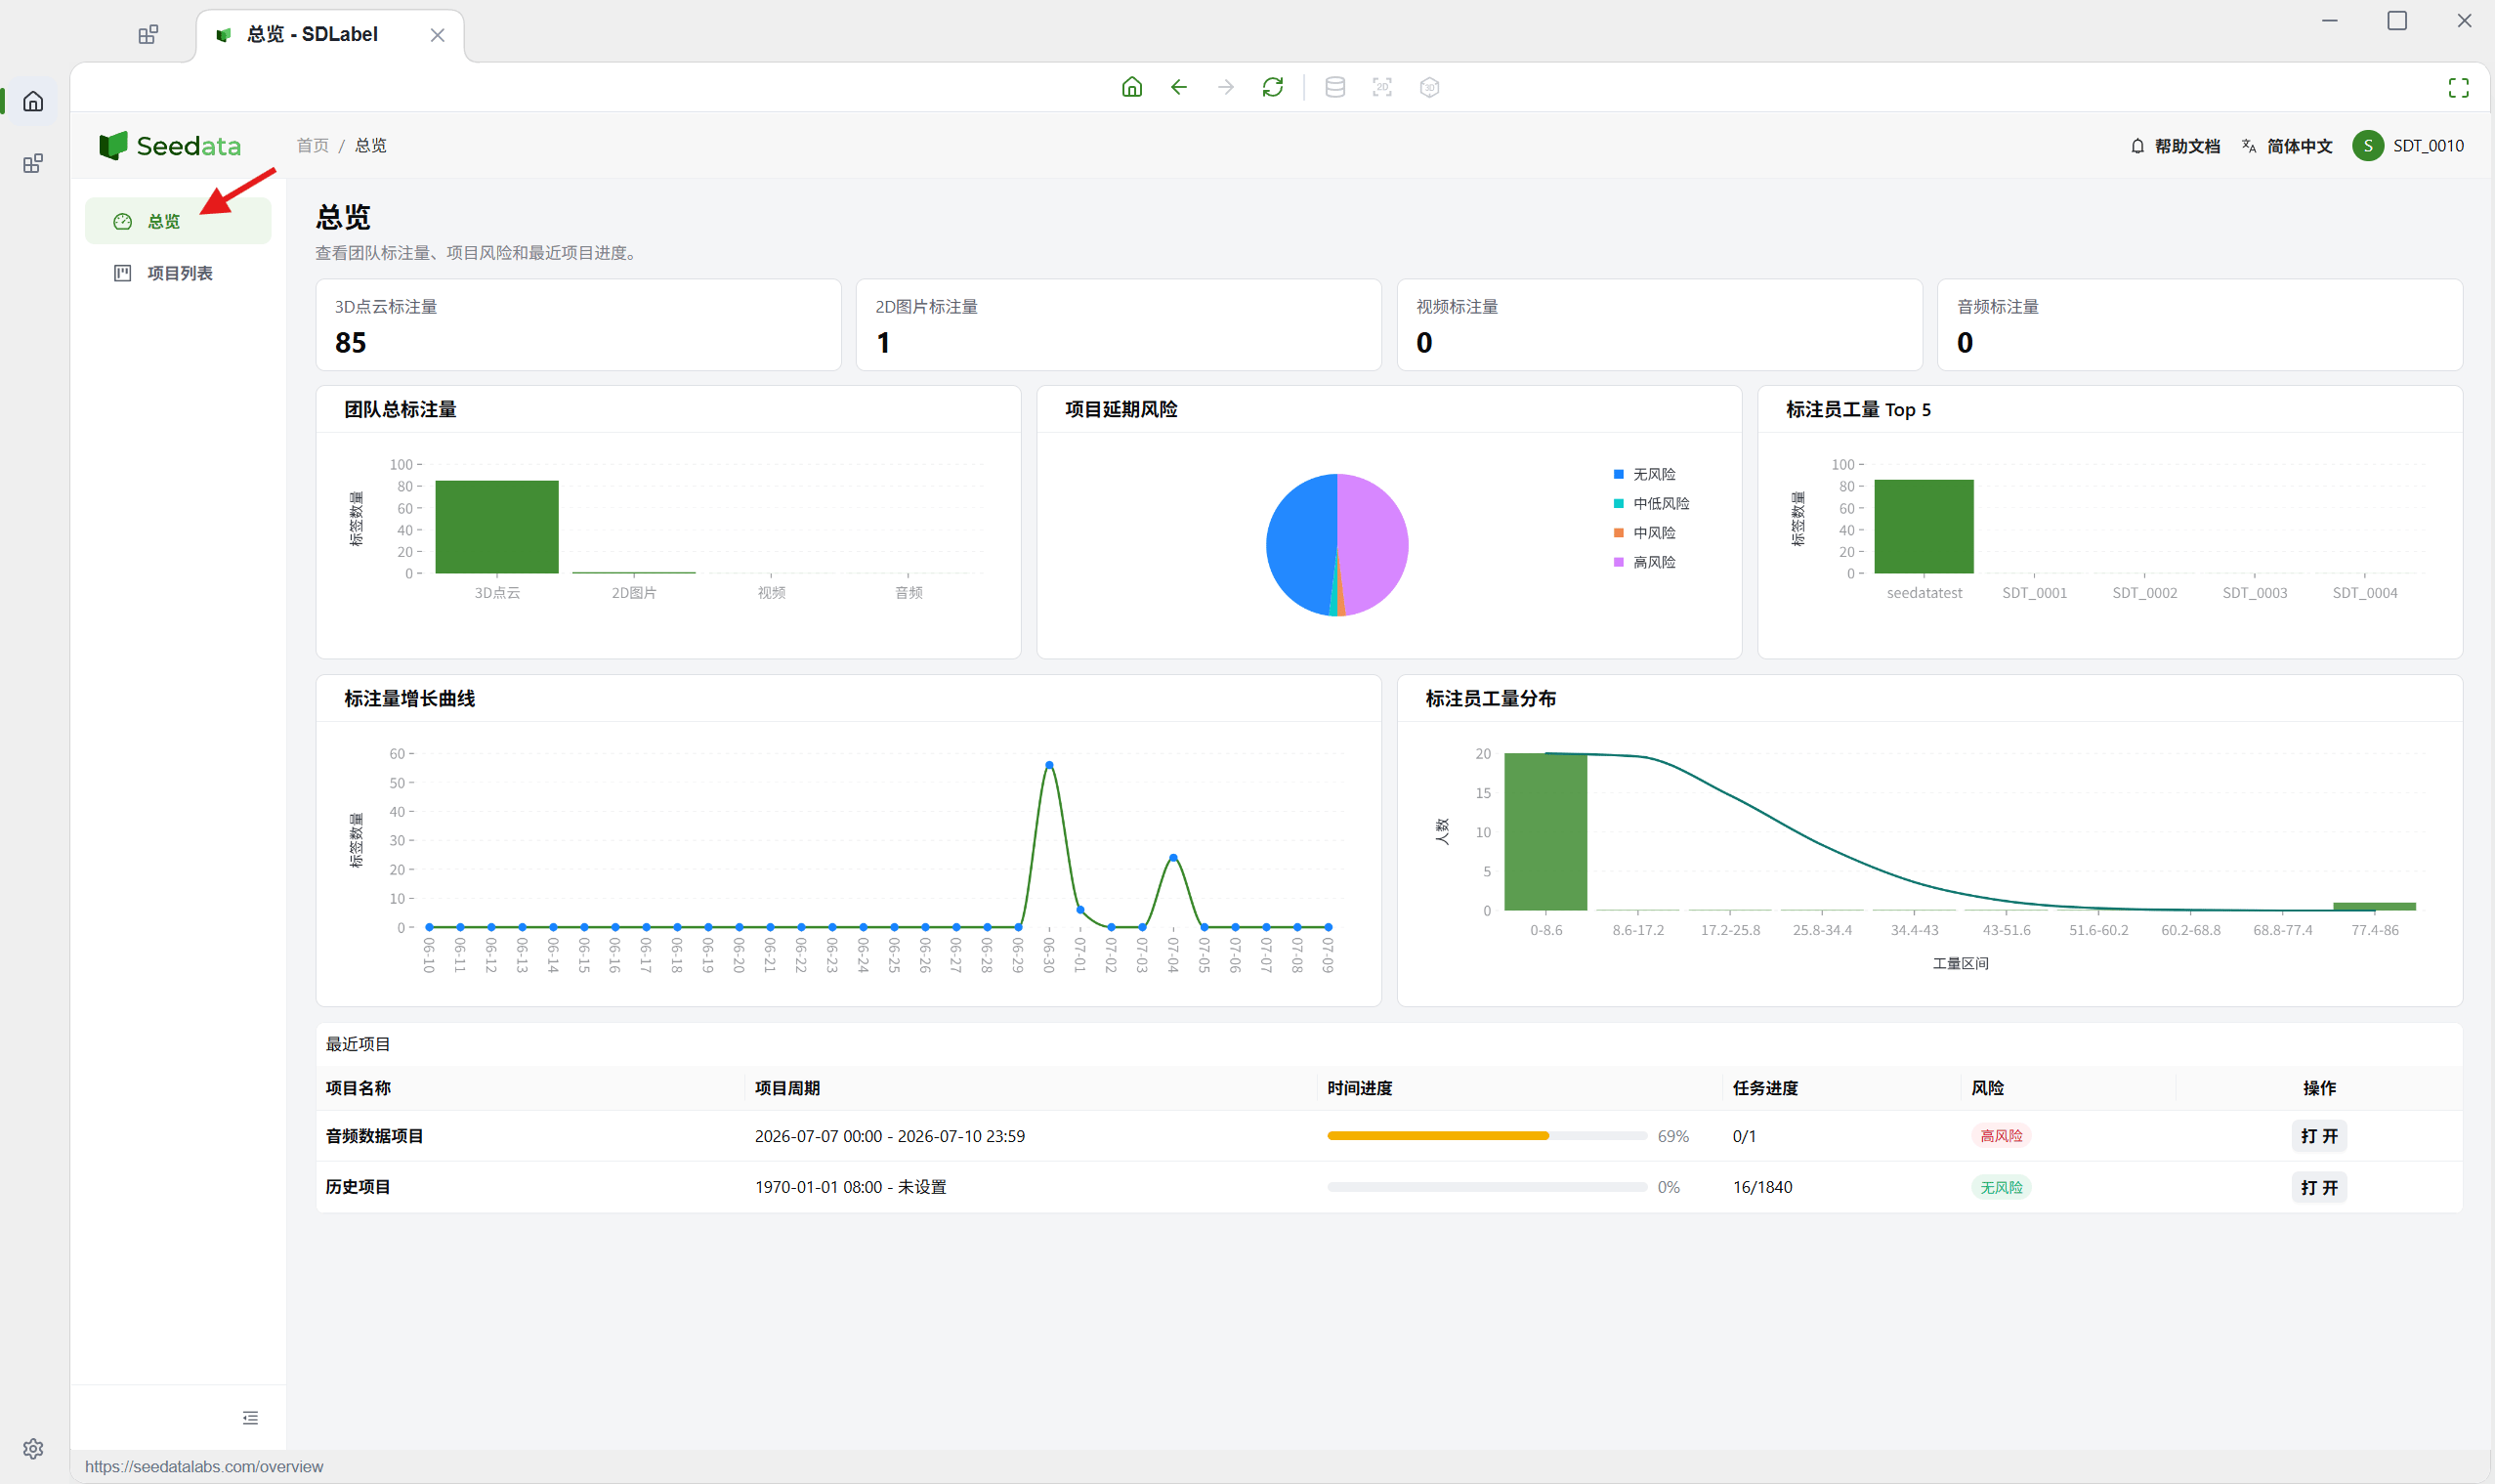Click the home icon in browser toolbar
Viewport: 2495px width, 1484px height.
(x=1131, y=87)
